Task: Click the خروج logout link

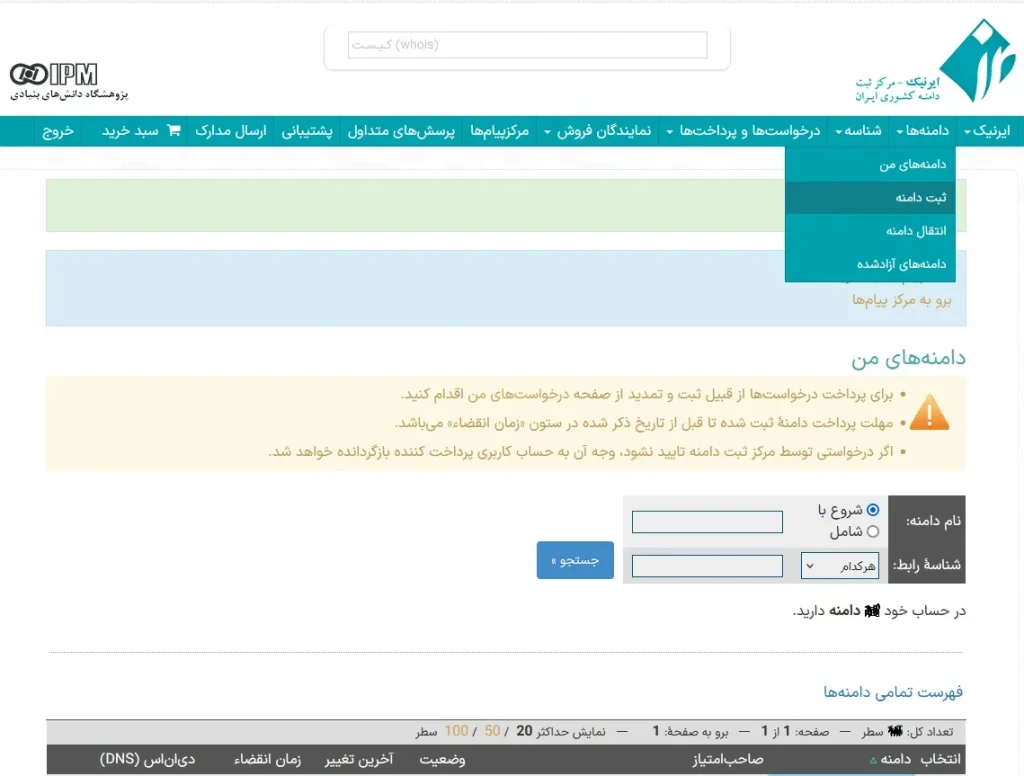Action: click(x=58, y=131)
